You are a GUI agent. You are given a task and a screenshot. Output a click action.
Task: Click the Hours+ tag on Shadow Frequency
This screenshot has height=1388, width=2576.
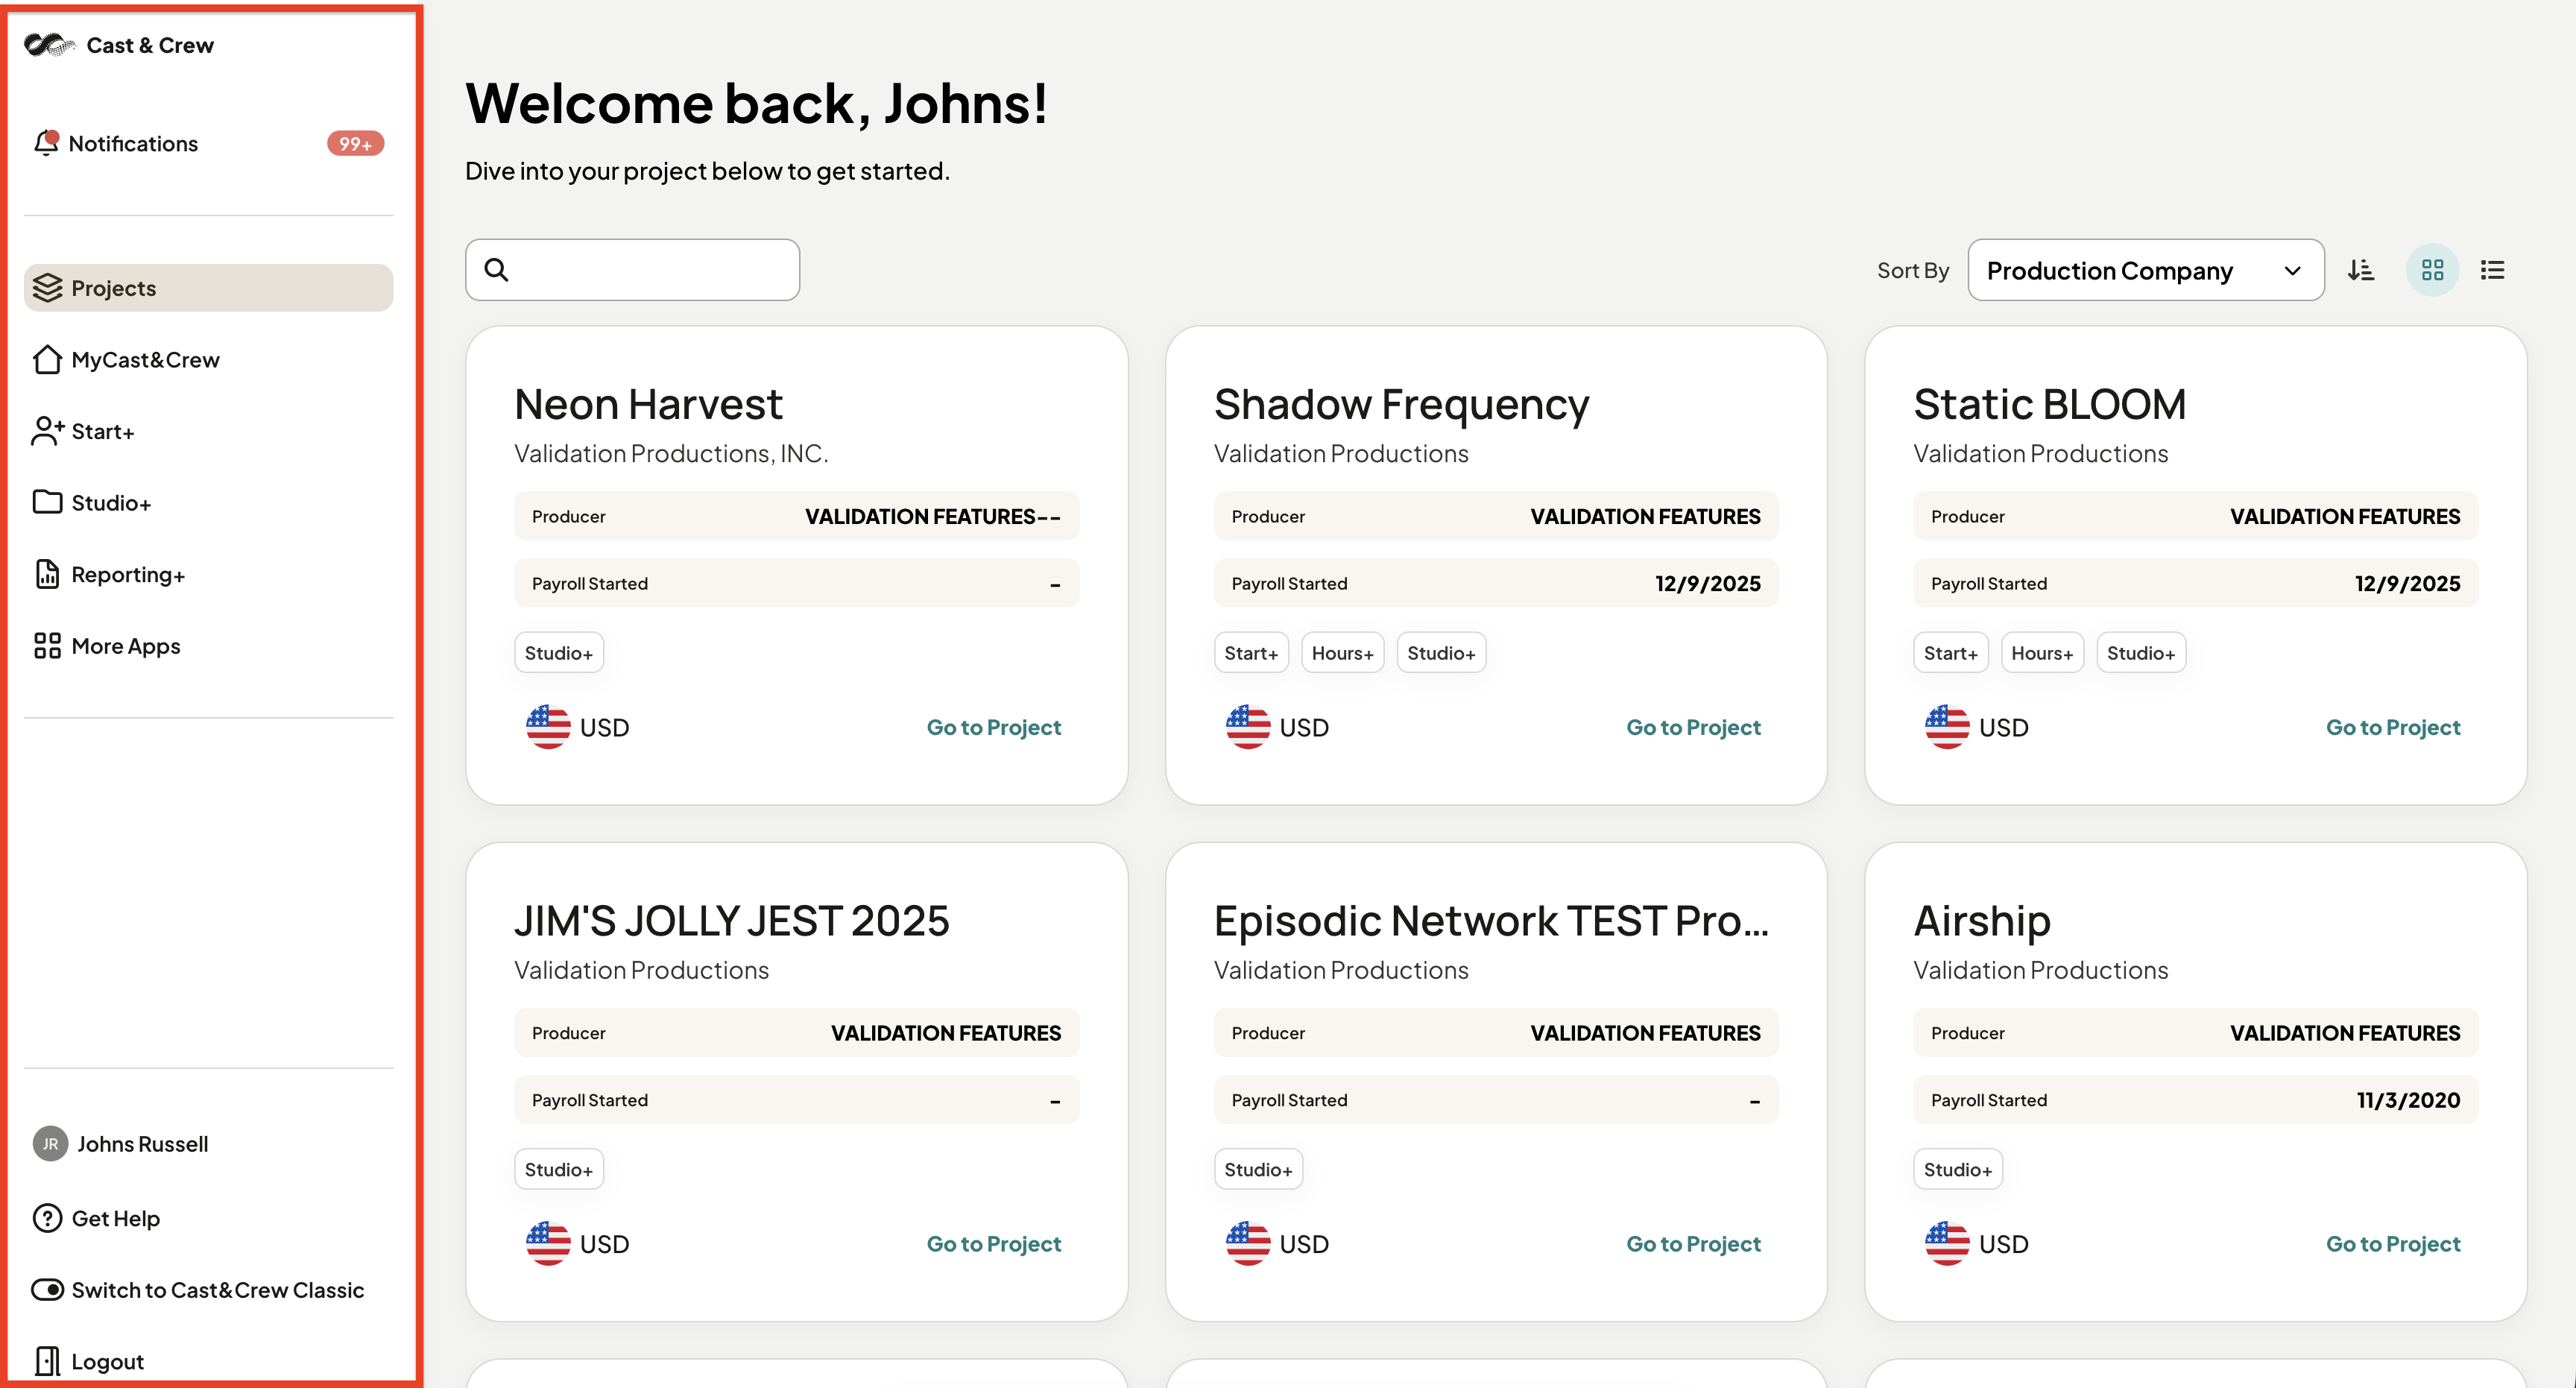[1342, 653]
